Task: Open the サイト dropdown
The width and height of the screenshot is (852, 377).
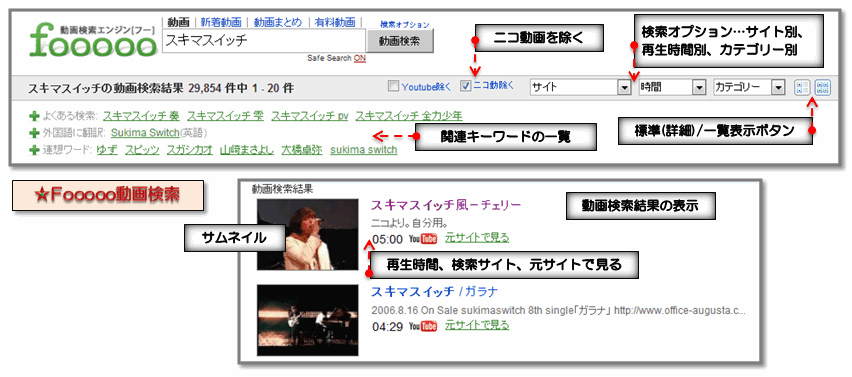Action: 579,87
